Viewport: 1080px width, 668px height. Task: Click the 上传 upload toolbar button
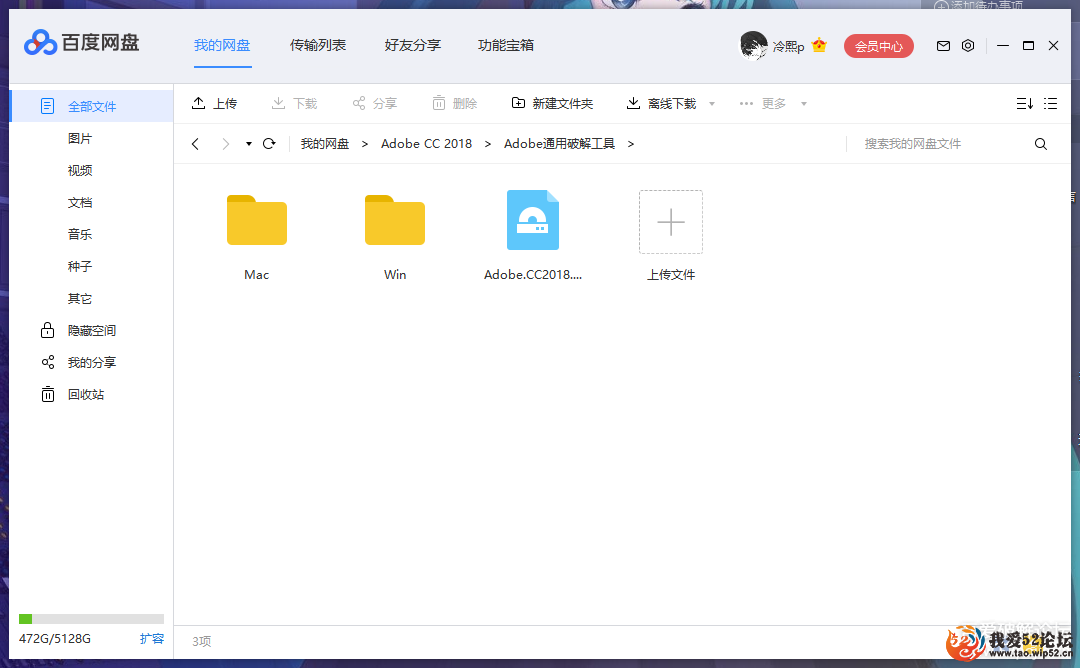(x=214, y=103)
